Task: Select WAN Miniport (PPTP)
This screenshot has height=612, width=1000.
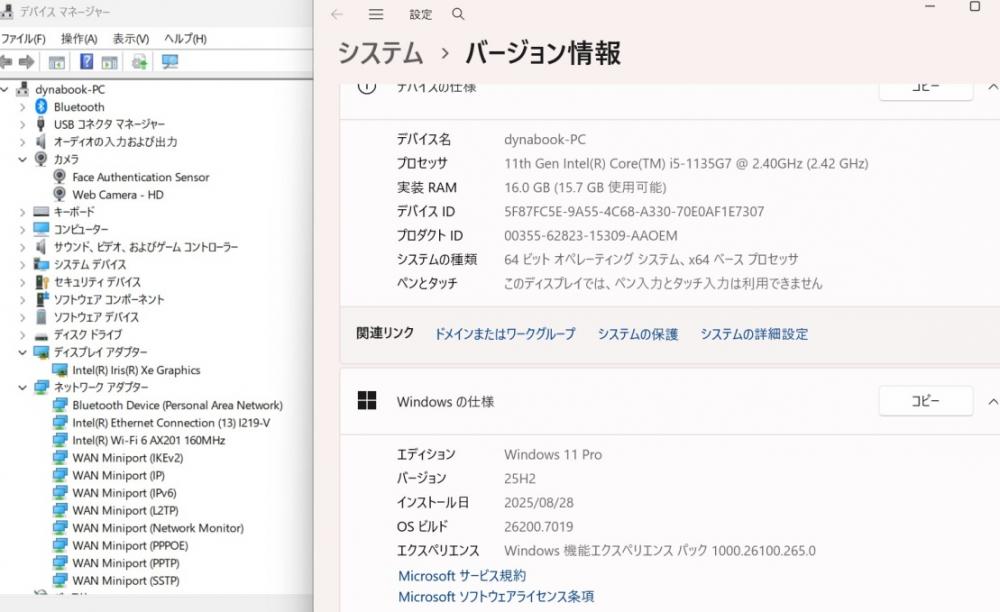Action: pyautogui.click(x=126, y=563)
